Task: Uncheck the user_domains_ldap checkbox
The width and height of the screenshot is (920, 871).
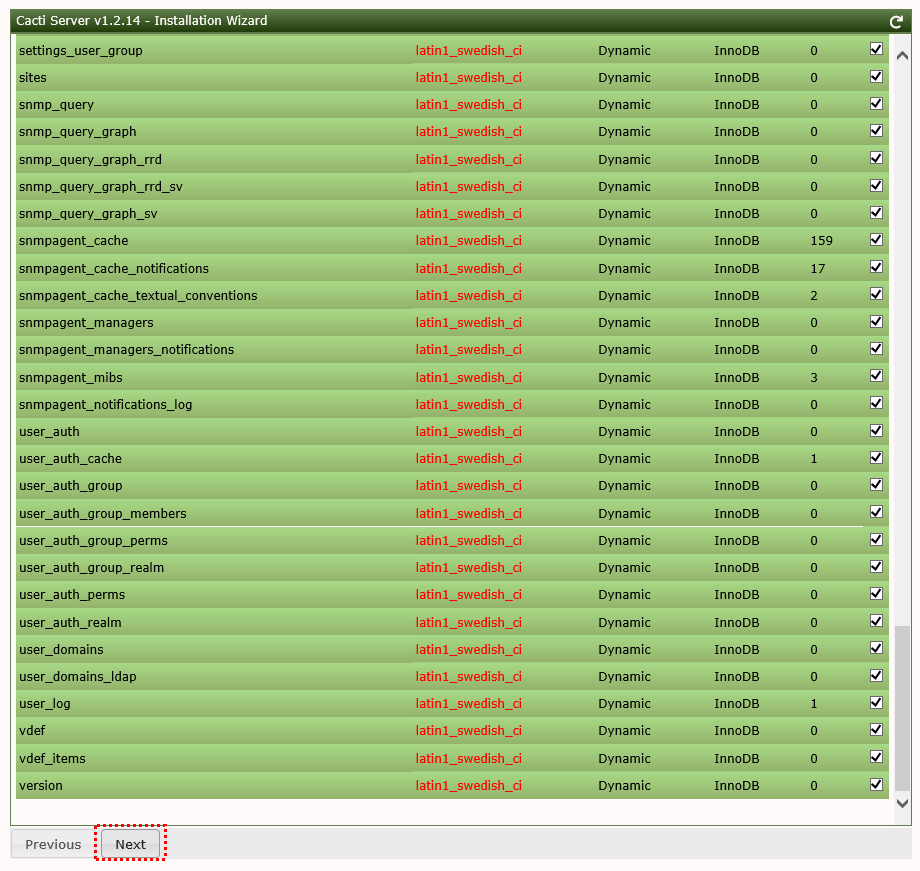Action: pyautogui.click(x=876, y=676)
